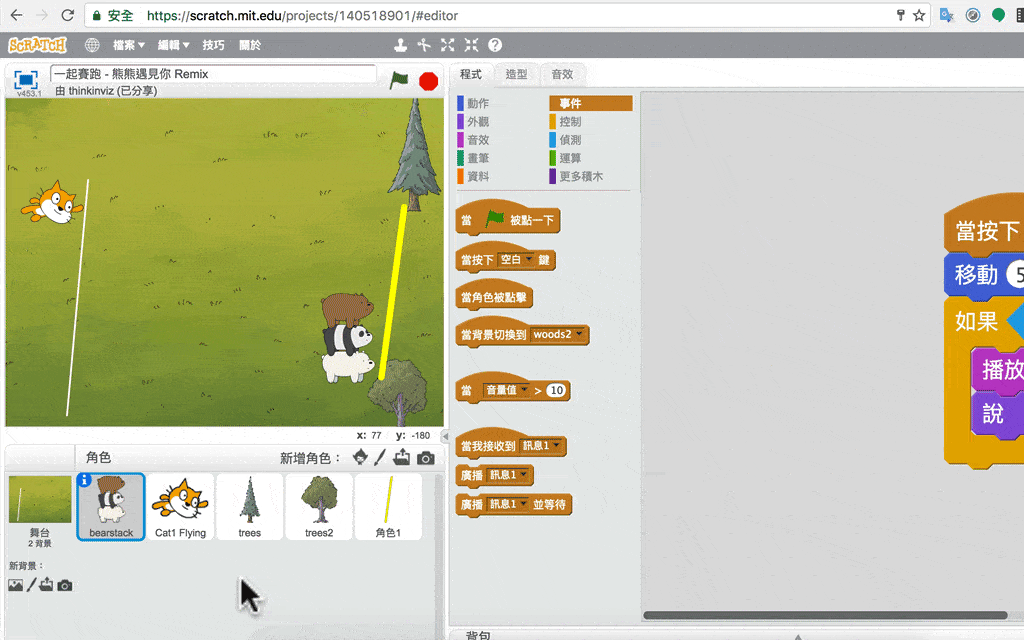Open the 檔案 menu
The image size is (1024, 640).
pyautogui.click(x=129, y=45)
